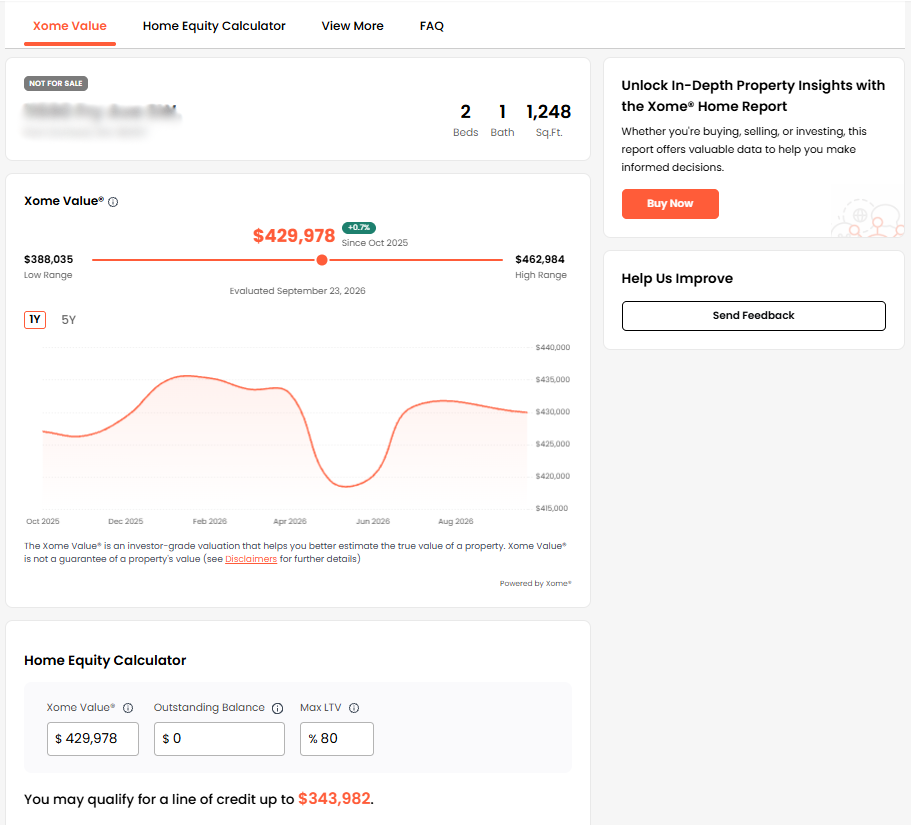Click info icon next to calculator Xome Value label
Screen dimensions: 911x825
(x=128, y=708)
